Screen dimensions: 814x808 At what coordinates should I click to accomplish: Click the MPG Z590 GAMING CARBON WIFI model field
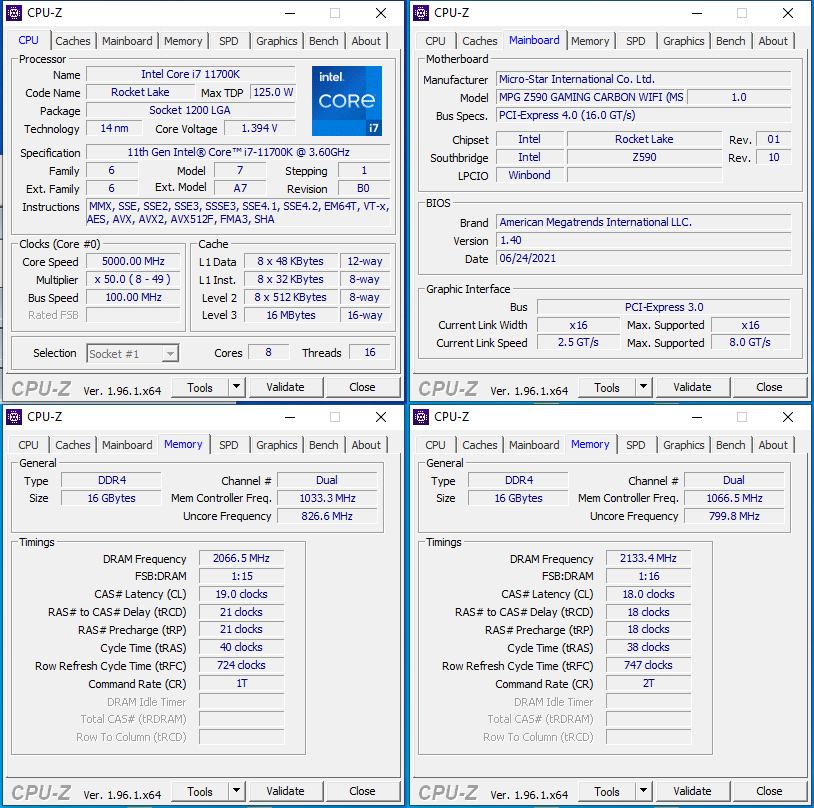click(591, 97)
